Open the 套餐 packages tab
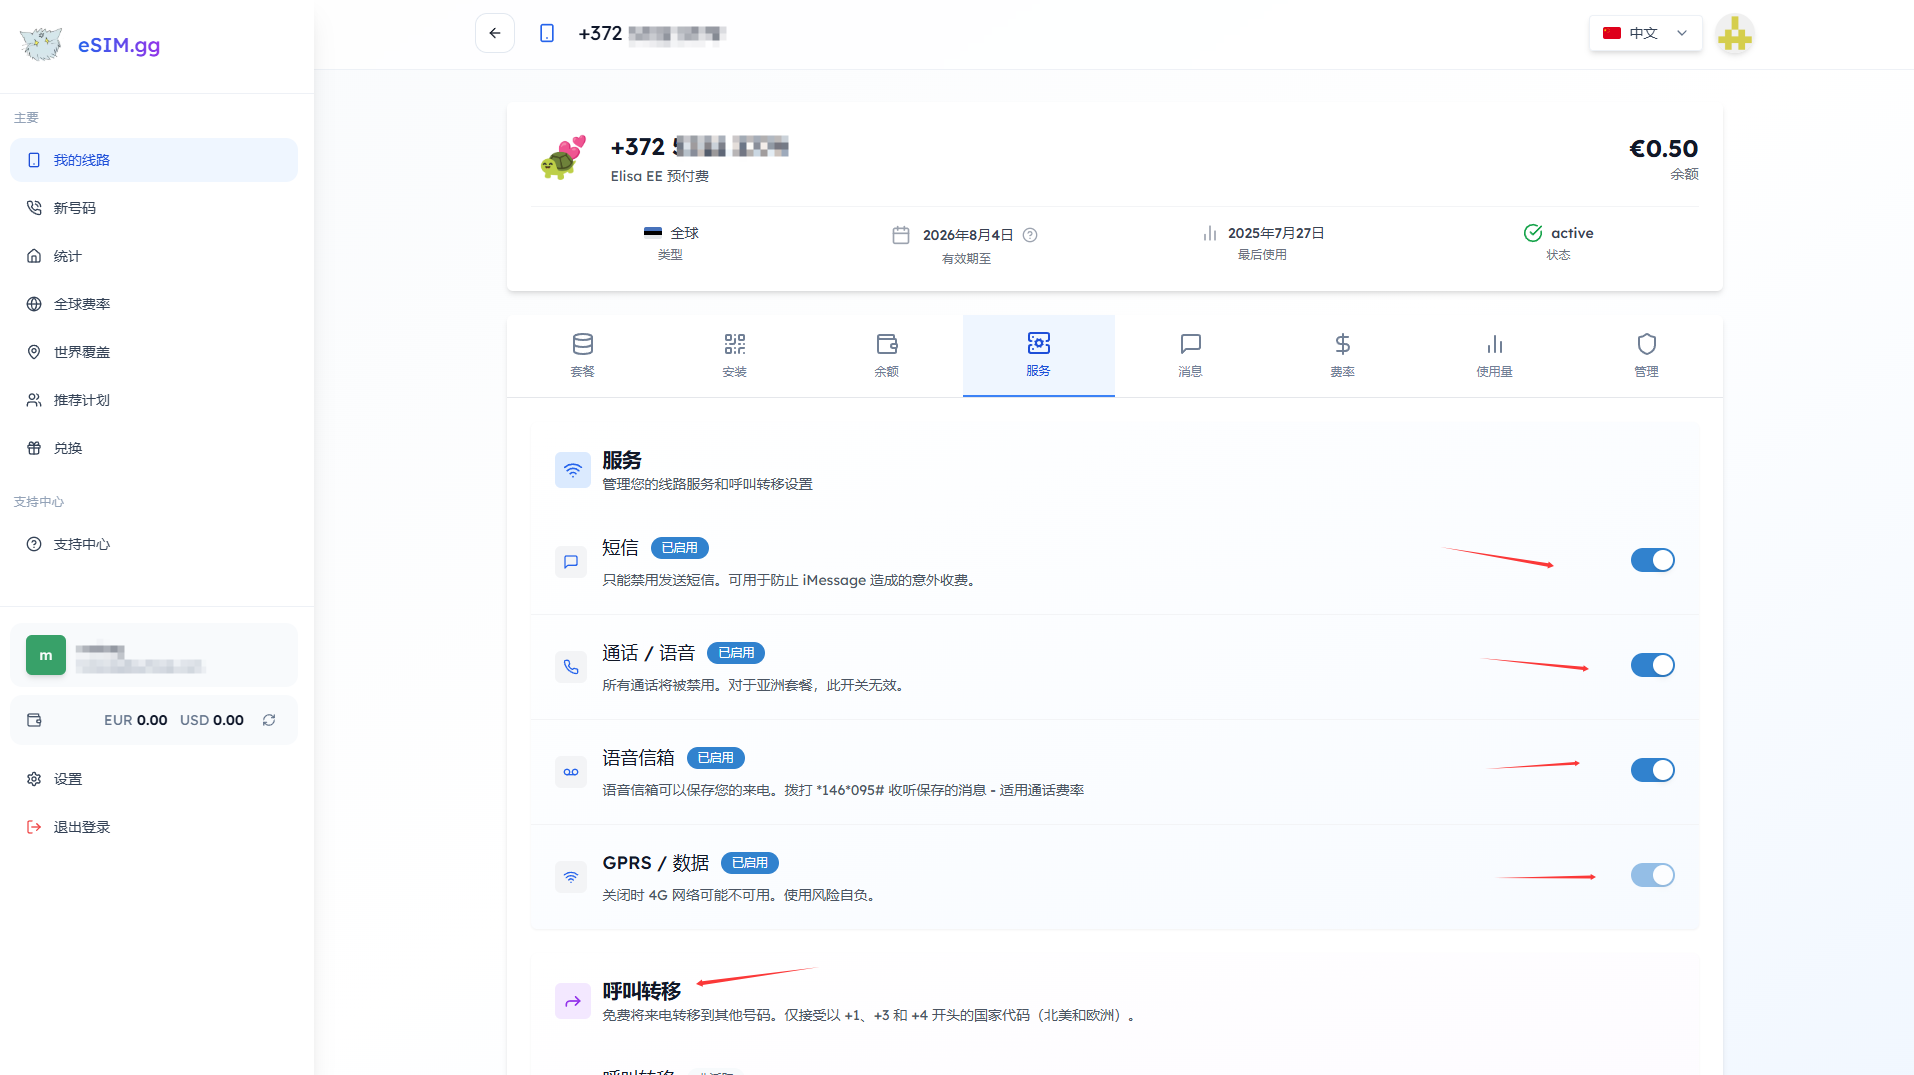 coord(582,355)
